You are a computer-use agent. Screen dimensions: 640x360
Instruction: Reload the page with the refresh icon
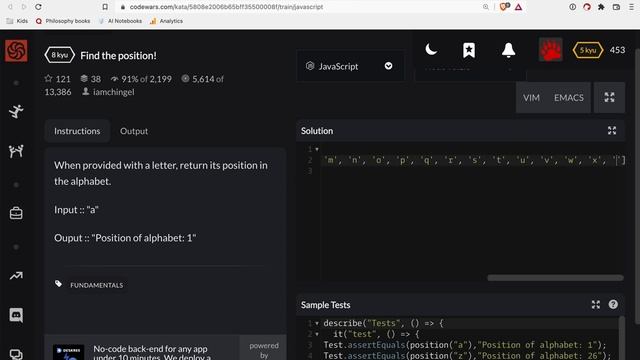pyautogui.click(x=38, y=7)
